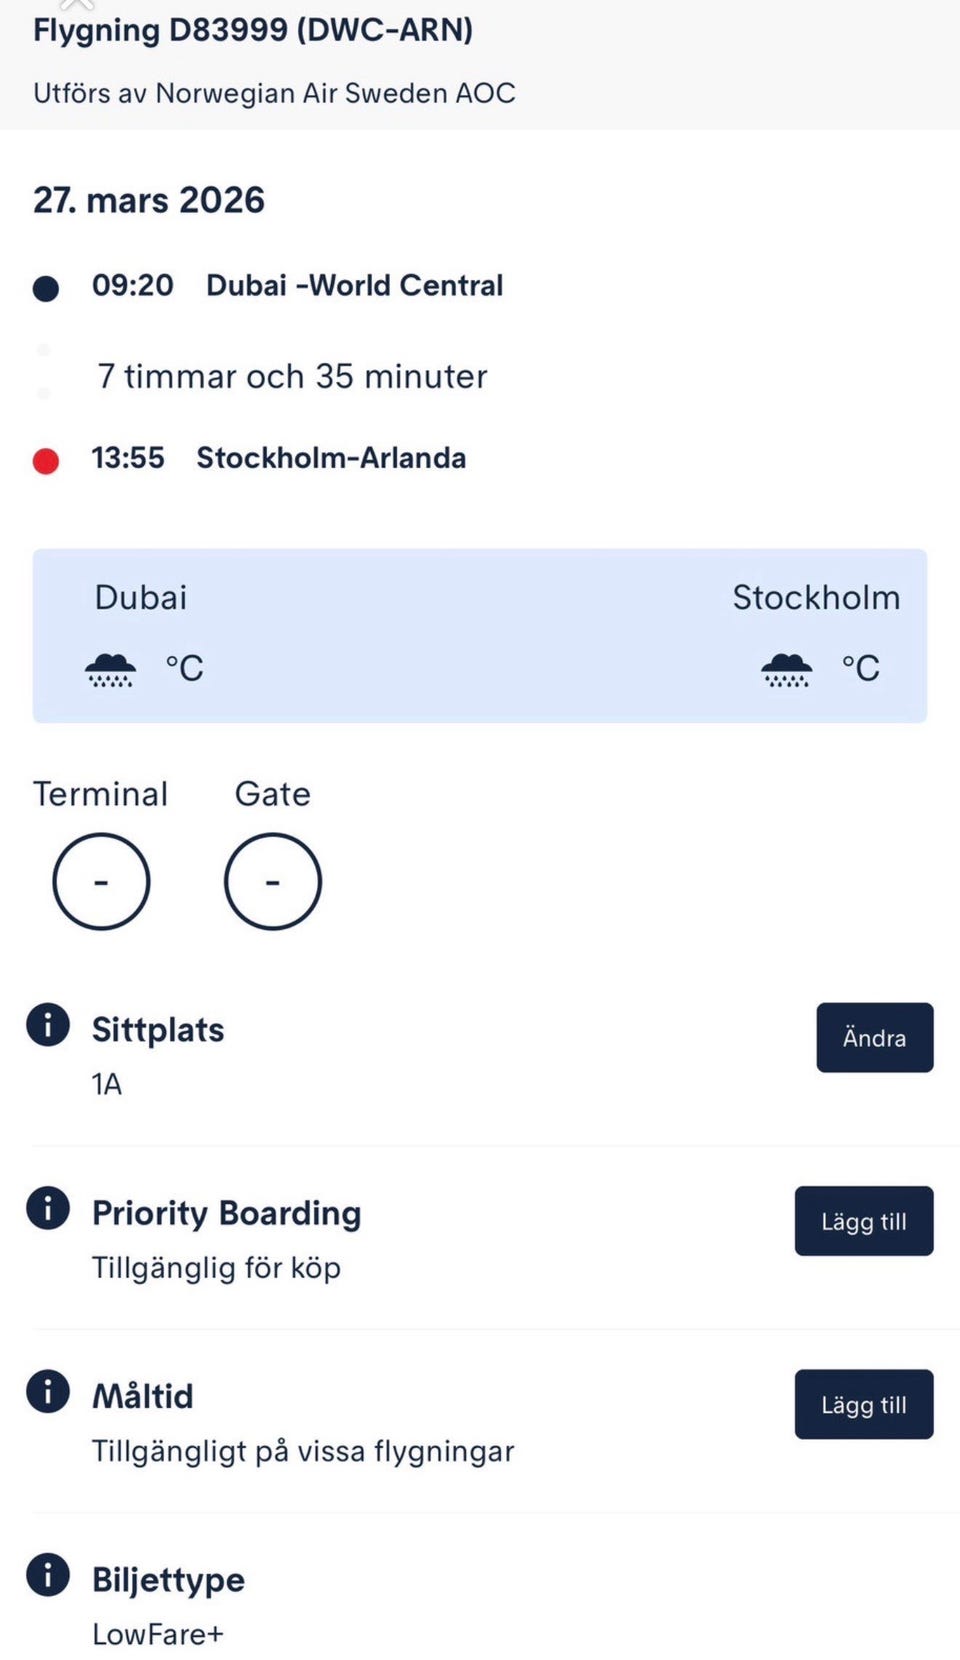Click the red arrival dot for Stockholm-Arlanda

[46, 461]
